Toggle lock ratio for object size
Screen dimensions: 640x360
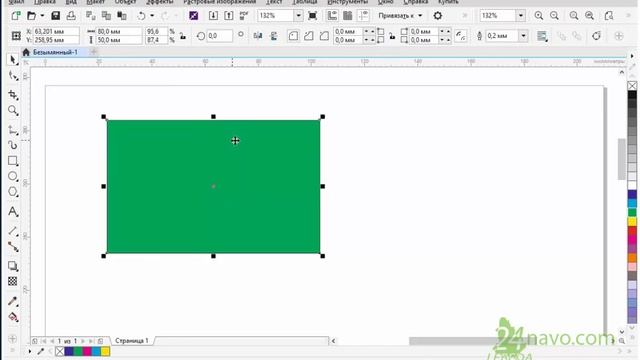[x=183, y=36]
